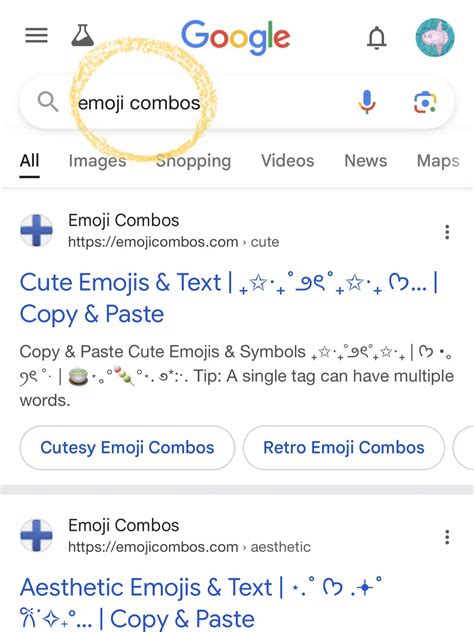Open Aesthetic Emojis & Text result link
The height and width of the screenshot is (632, 474).
(x=201, y=602)
